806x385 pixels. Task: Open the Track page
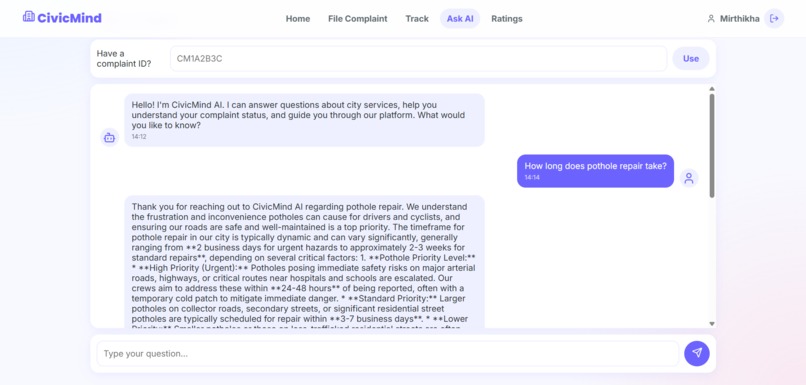(x=417, y=19)
